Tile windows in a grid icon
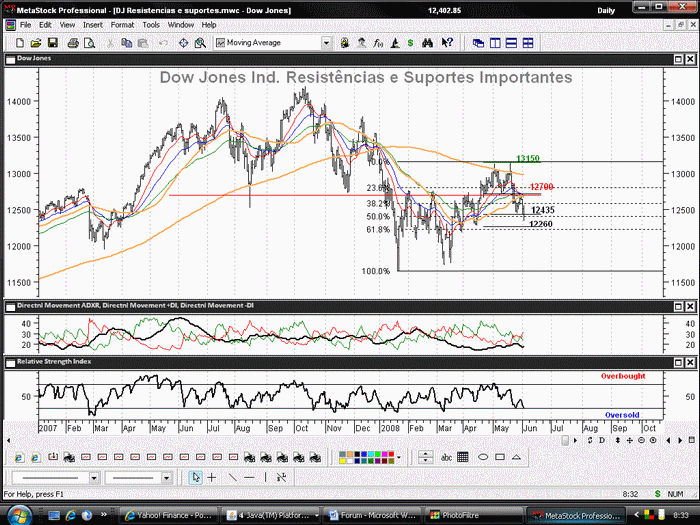The height and width of the screenshot is (525, 700). [x=528, y=43]
